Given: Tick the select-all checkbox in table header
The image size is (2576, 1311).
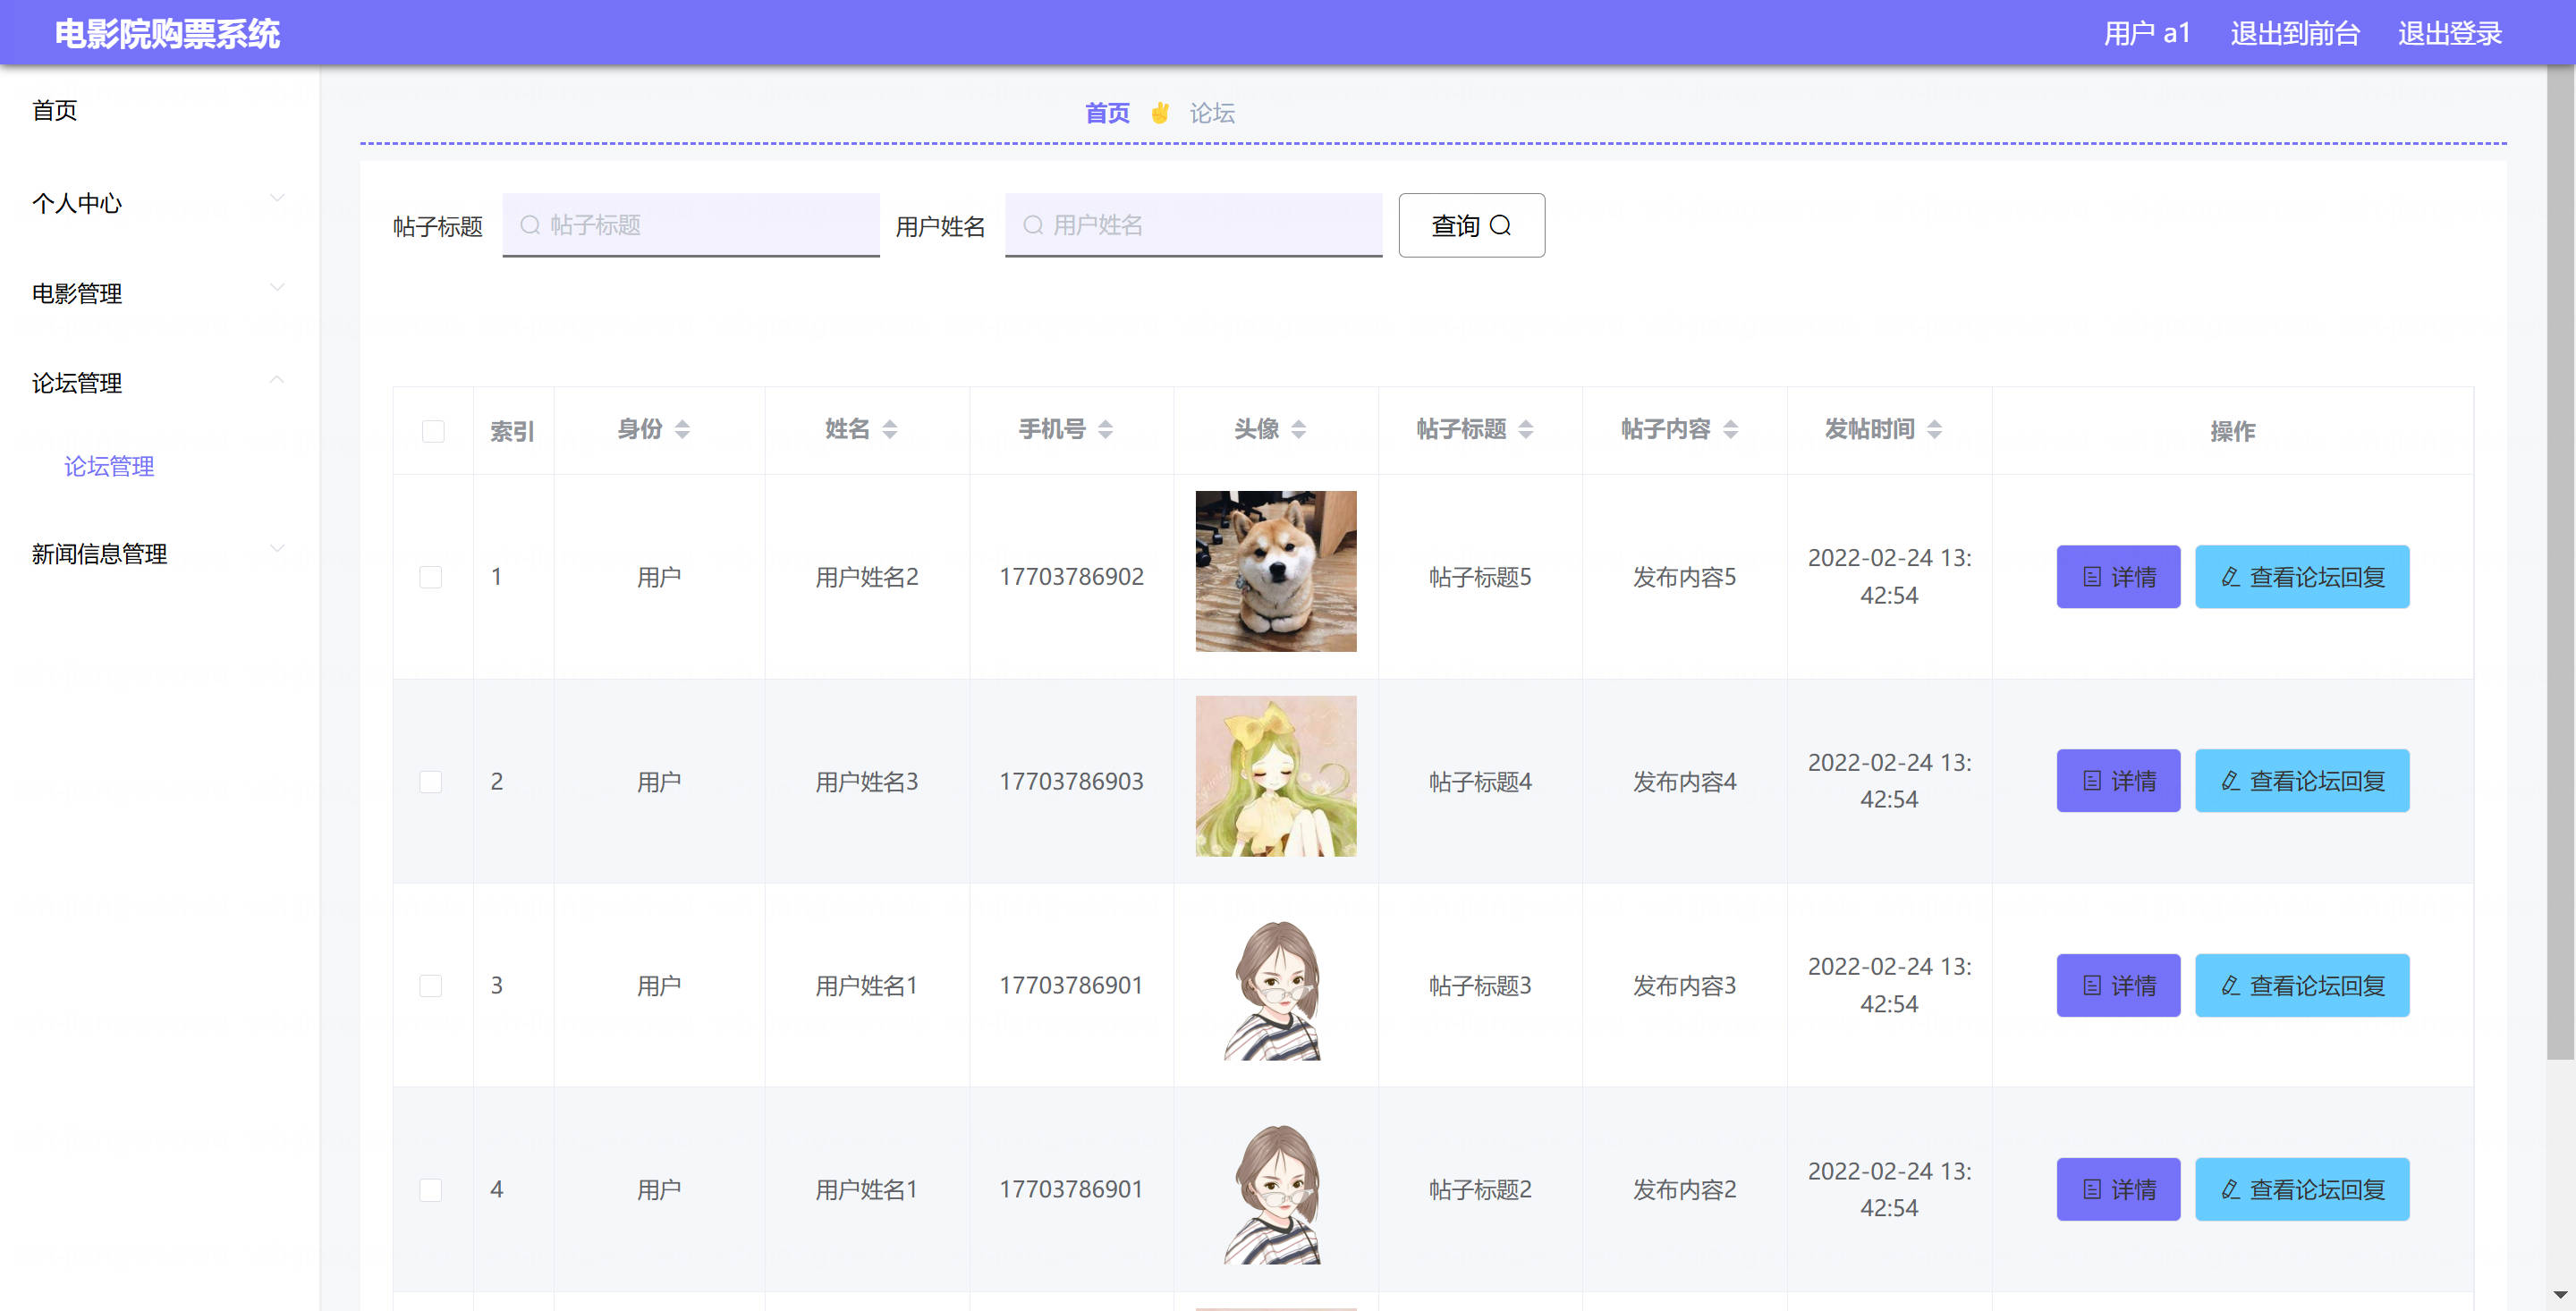Looking at the screenshot, I should (433, 431).
